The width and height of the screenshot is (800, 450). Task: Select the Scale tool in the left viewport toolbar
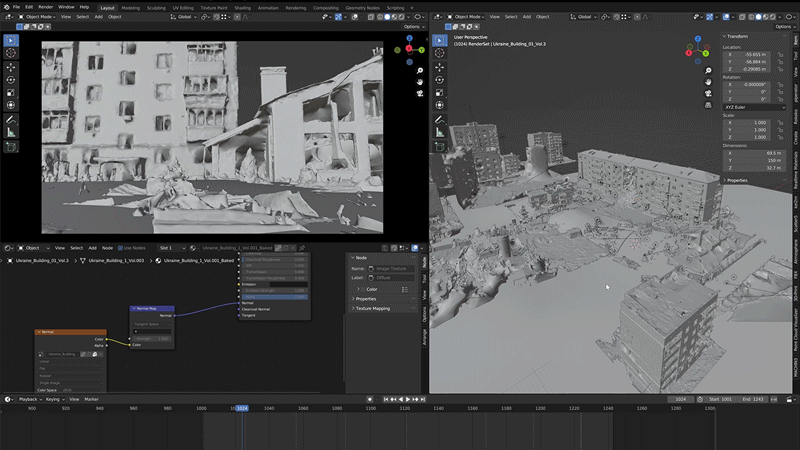click(11, 93)
